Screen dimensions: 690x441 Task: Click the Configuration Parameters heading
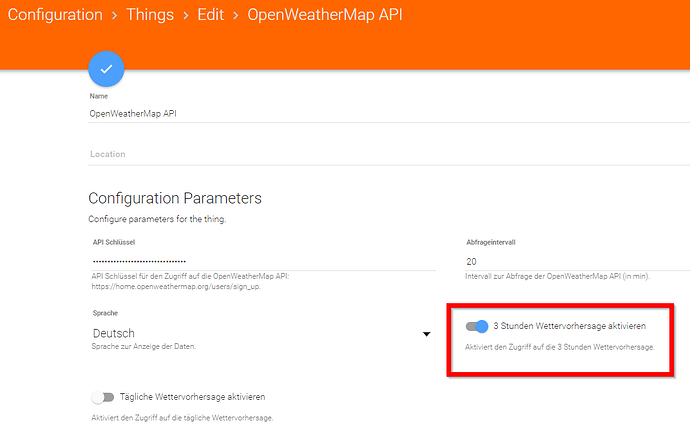[175, 198]
